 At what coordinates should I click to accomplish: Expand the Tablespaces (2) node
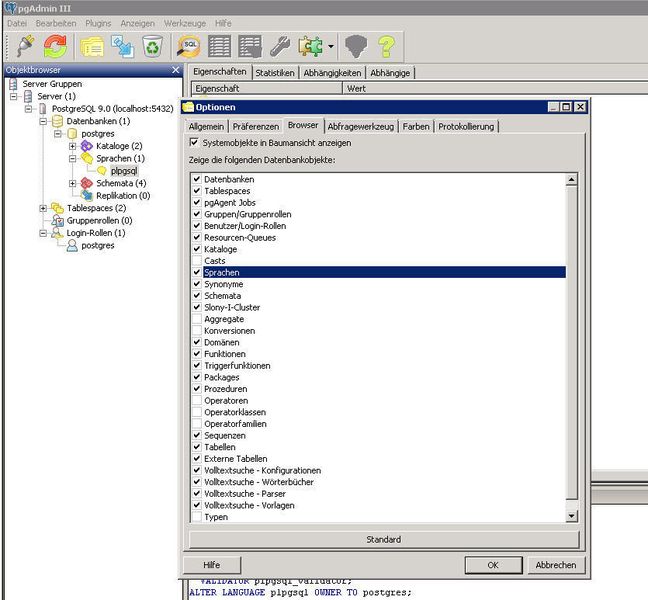coord(43,208)
